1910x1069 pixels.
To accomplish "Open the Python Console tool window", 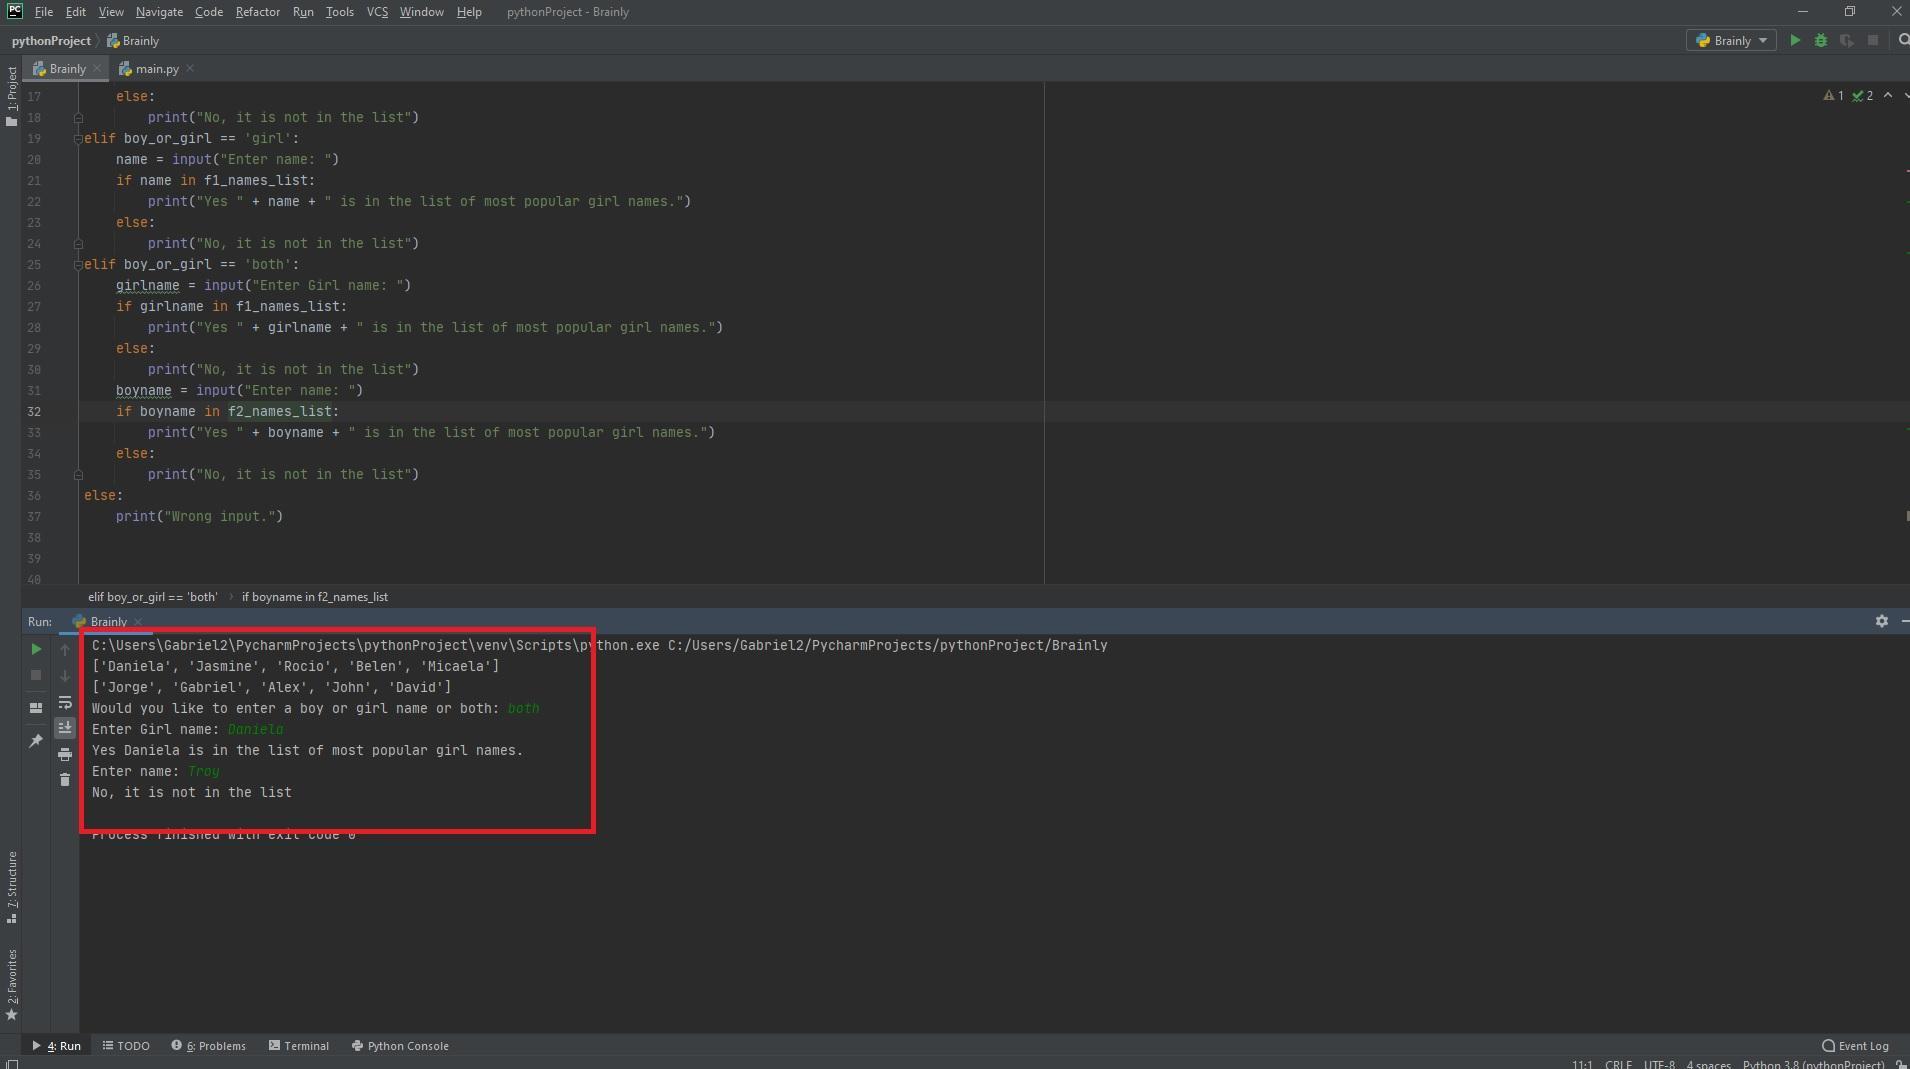I will pos(400,1046).
